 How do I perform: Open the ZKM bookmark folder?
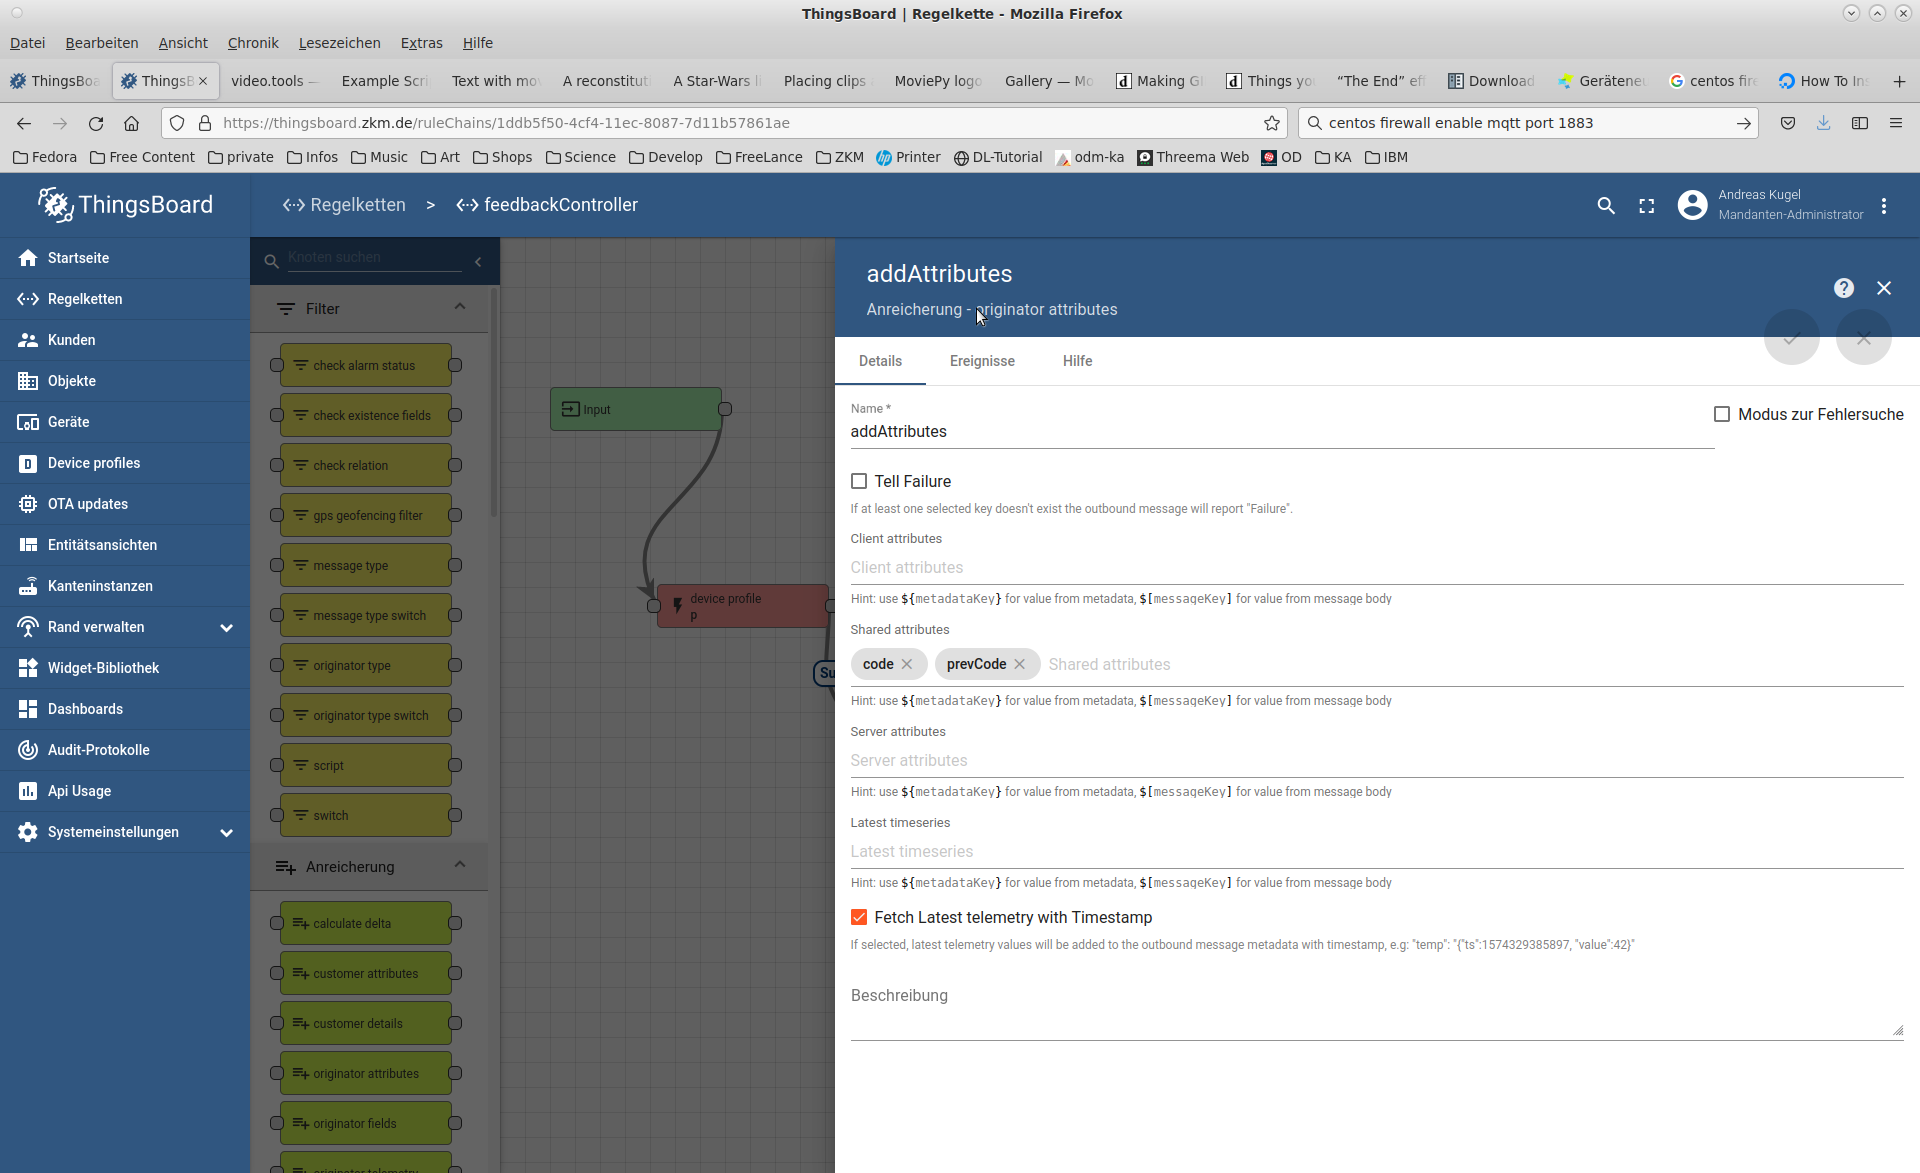[840, 157]
